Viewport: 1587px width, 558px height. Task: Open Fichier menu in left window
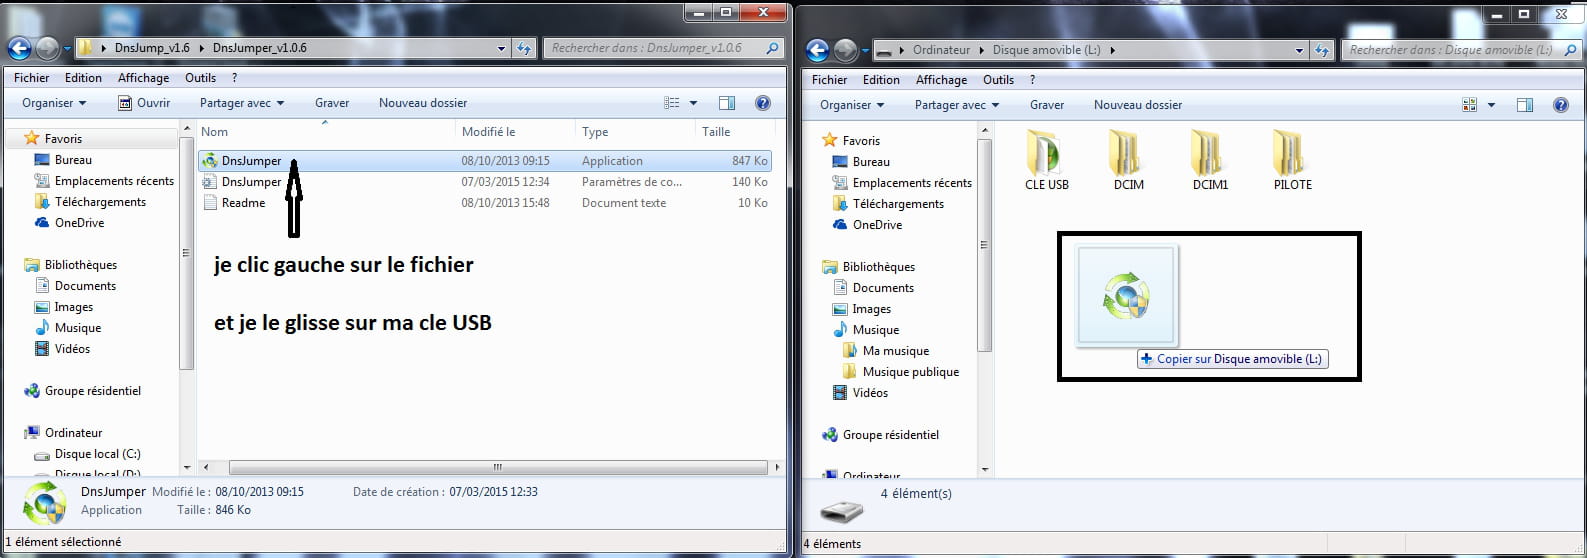tap(31, 78)
